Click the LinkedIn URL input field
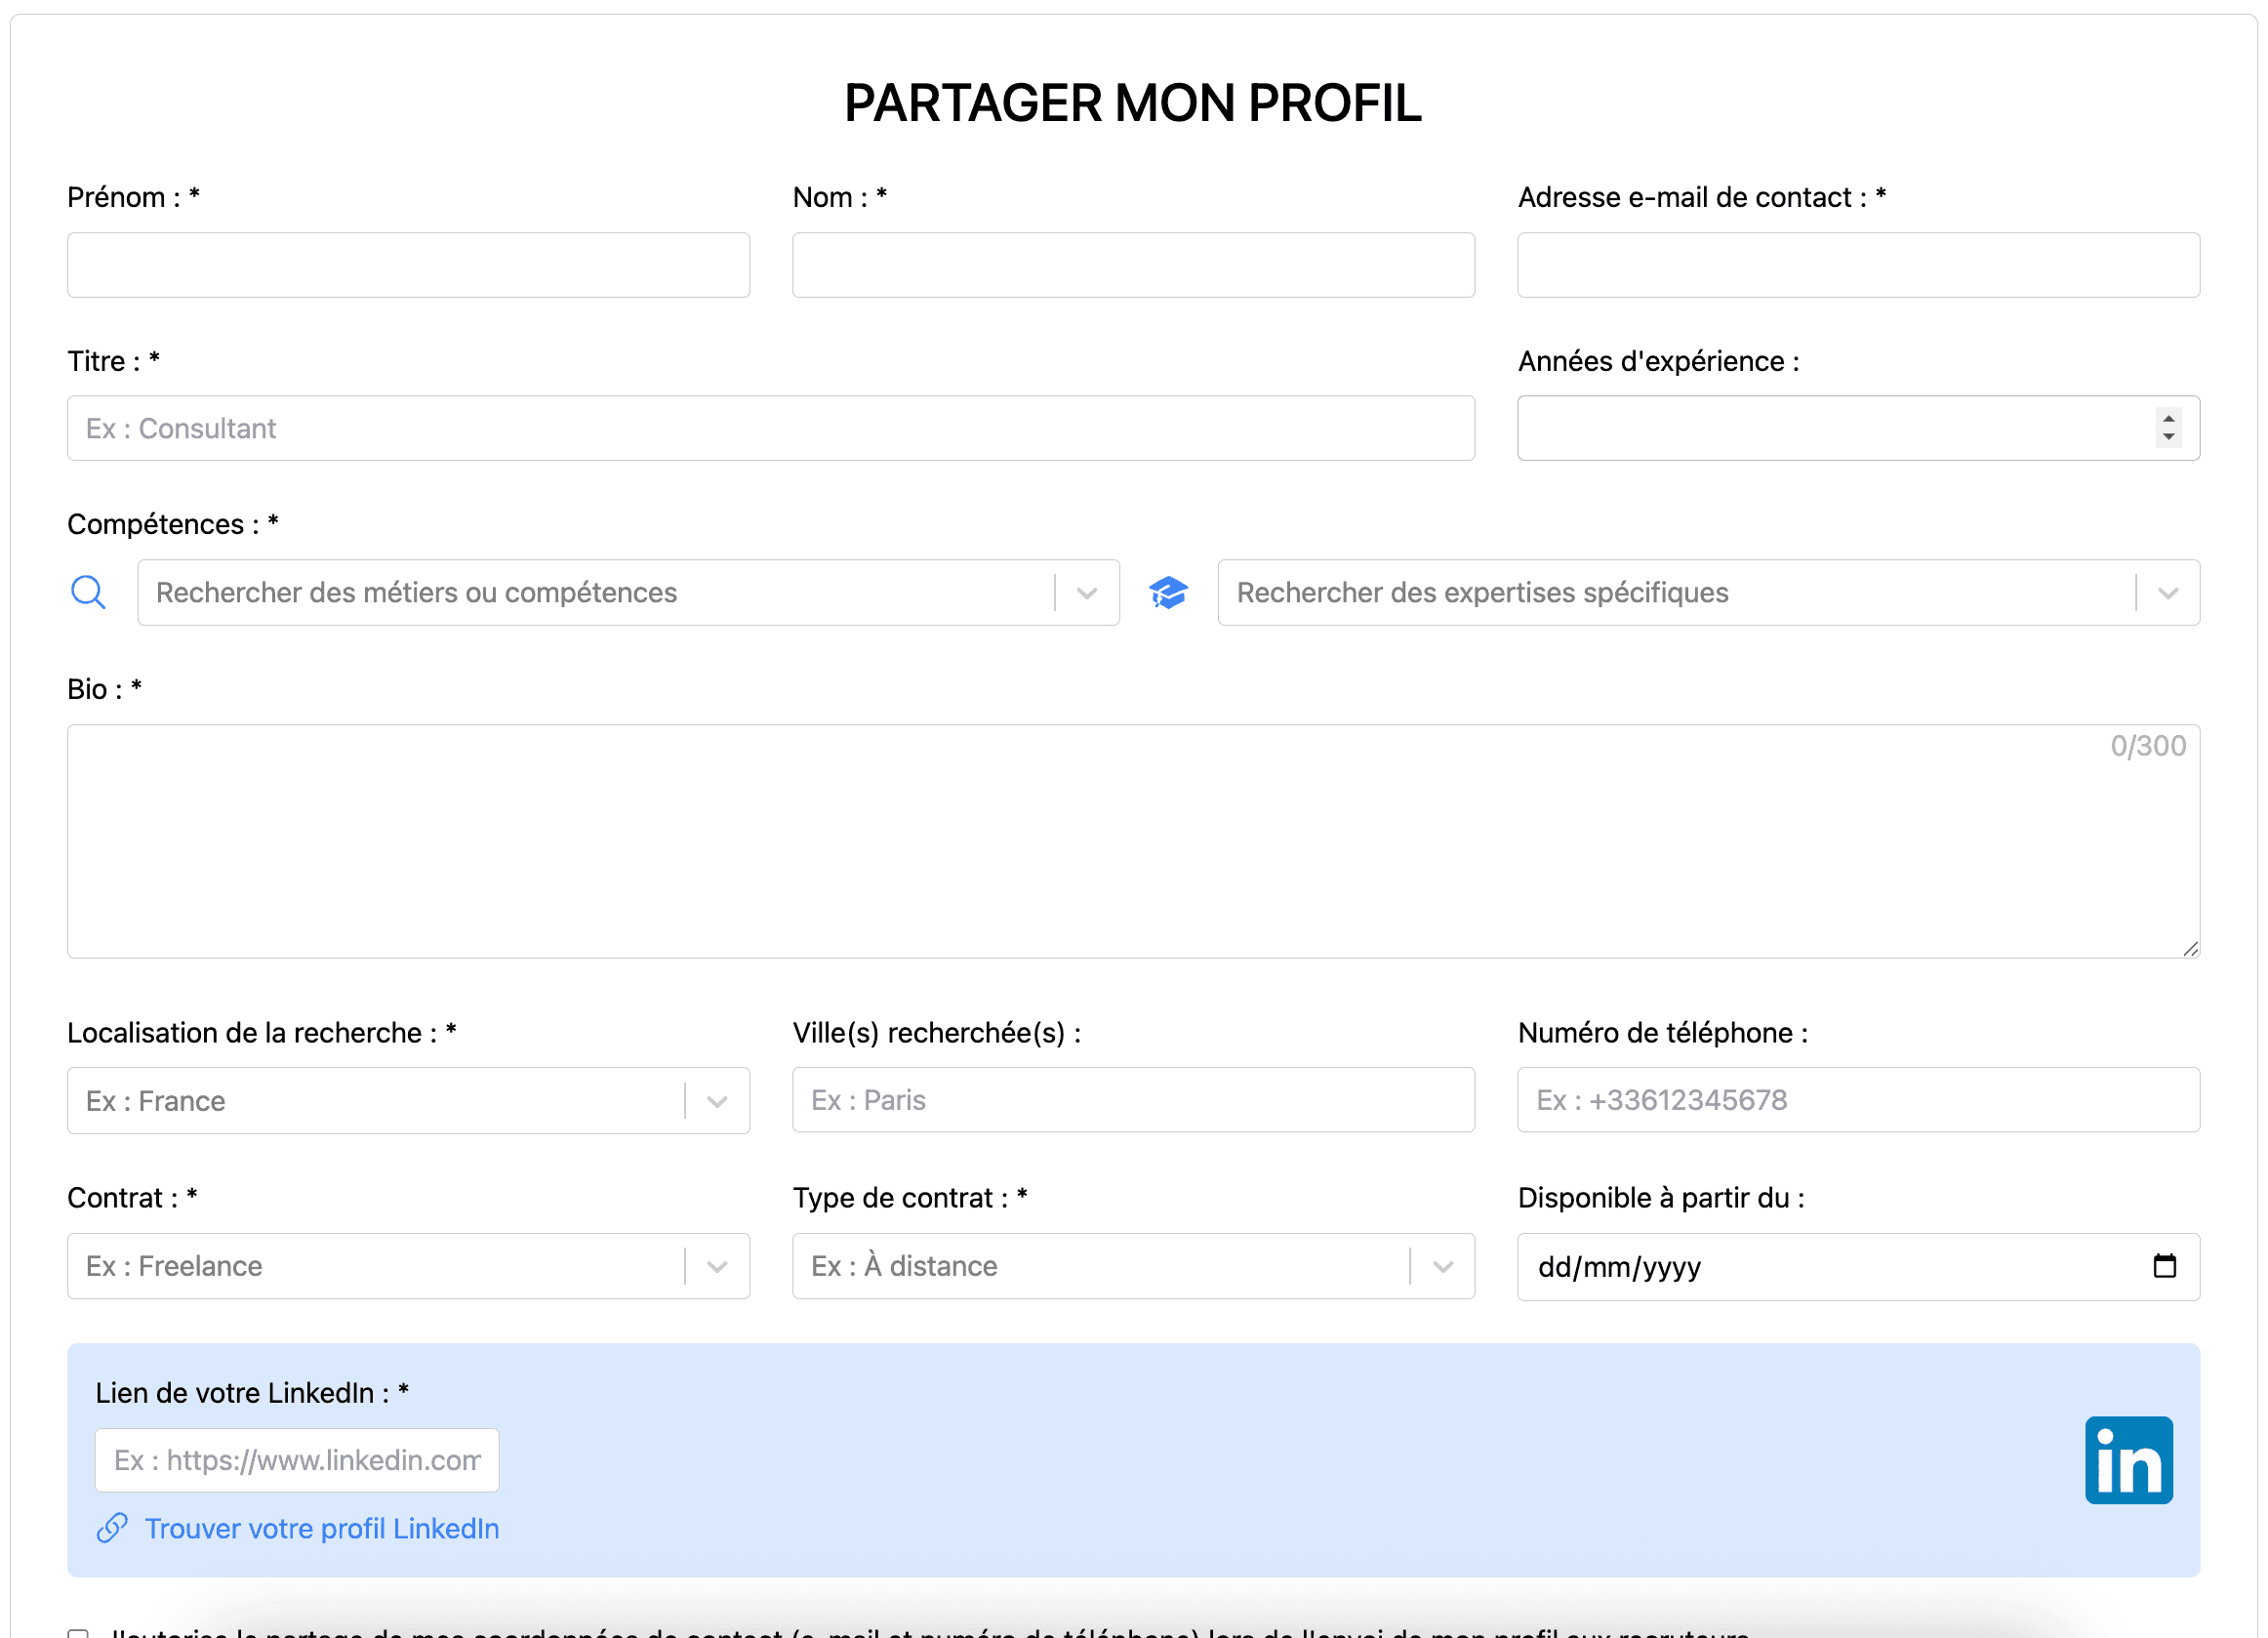 [297, 1460]
